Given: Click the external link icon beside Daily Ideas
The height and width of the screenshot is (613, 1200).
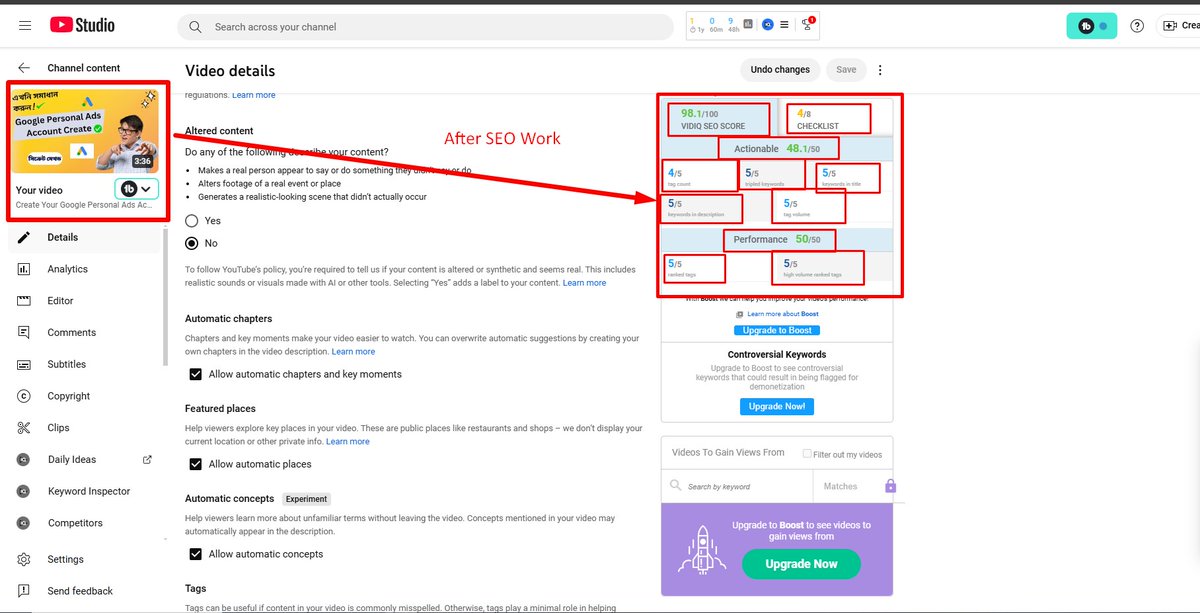Looking at the screenshot, I should pos(148,460).
